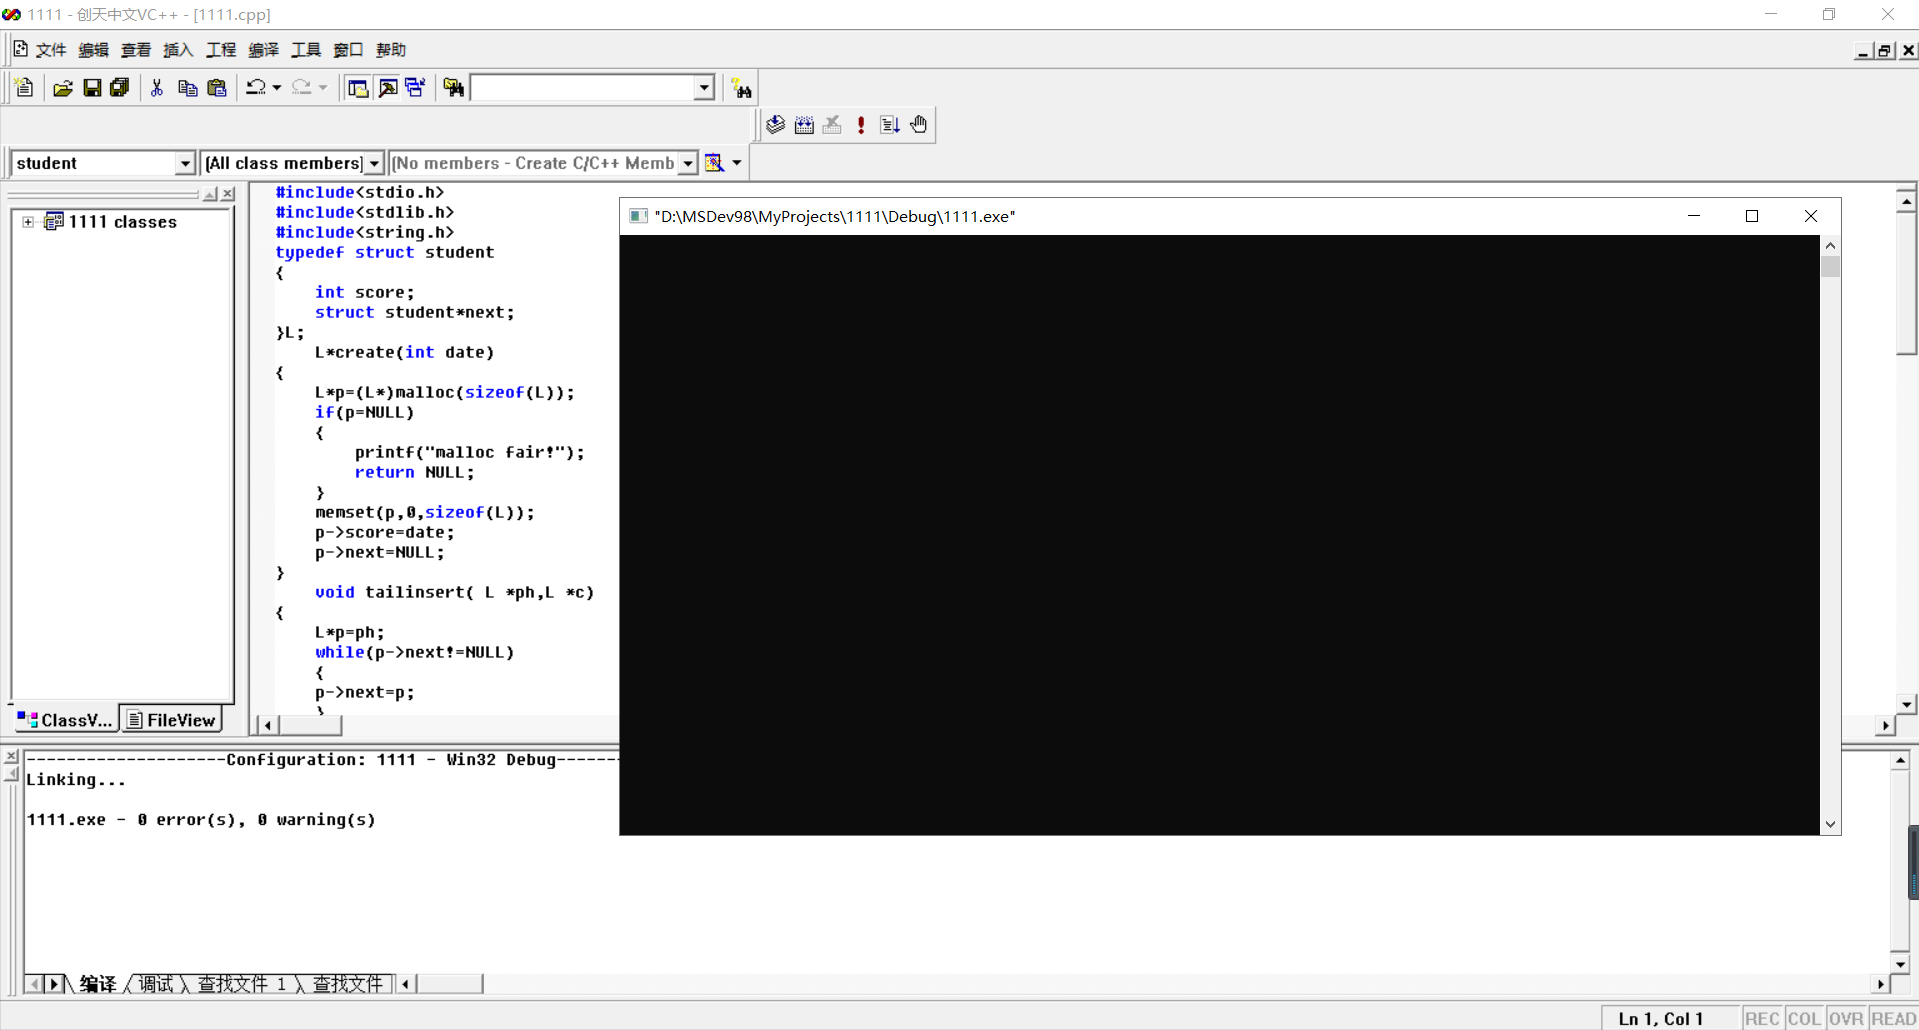Viewport: 1919px width, 1030px height.
Task: Open the 查看 menu
Action: click(x=136, y=50)
